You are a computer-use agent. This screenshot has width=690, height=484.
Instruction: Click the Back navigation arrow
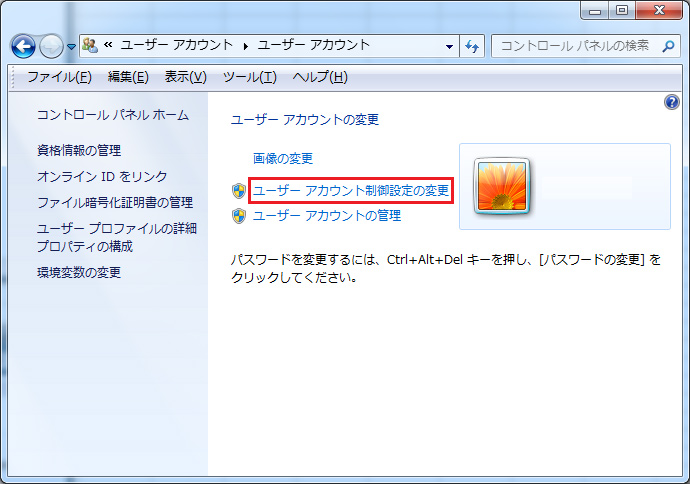(x=23, y=46)
